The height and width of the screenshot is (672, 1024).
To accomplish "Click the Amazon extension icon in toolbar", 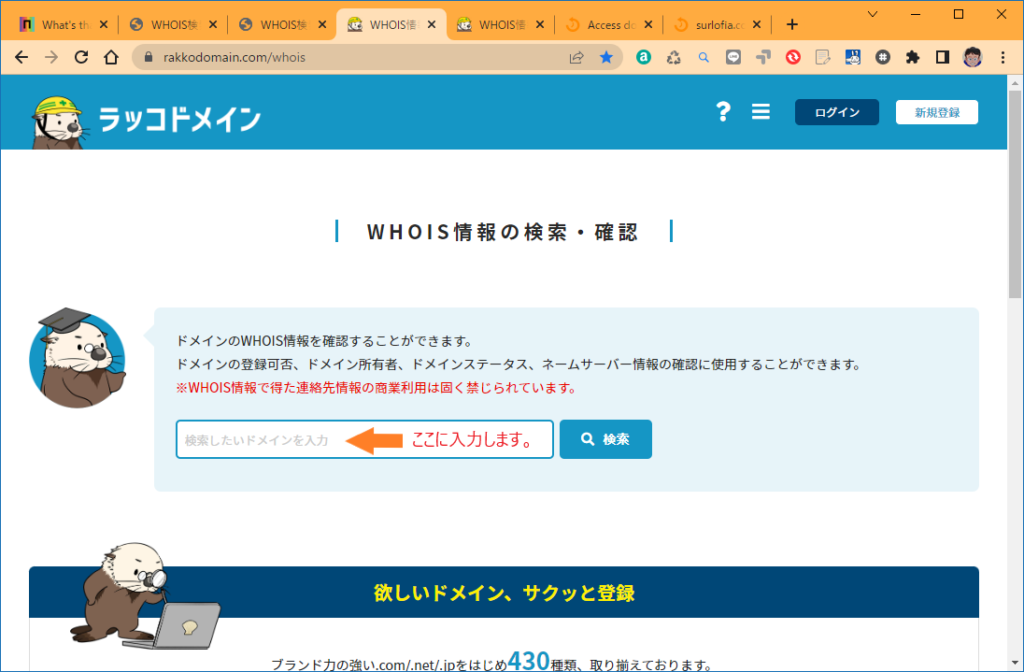I will [x=643, y=57].
